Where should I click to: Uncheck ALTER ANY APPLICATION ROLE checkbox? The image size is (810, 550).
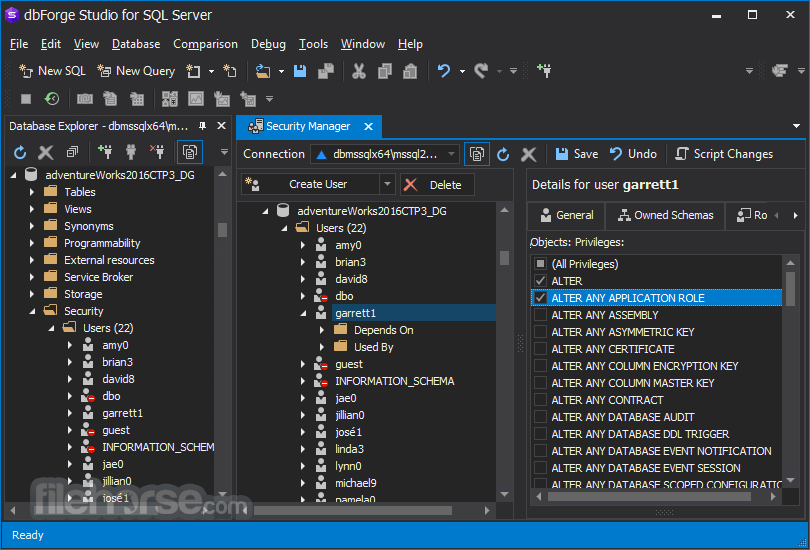point(540,298)
